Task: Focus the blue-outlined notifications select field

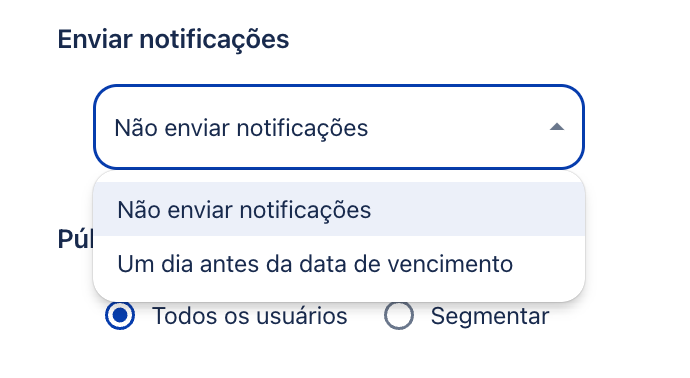Action: pyautogui.click(x=339, y=127)
